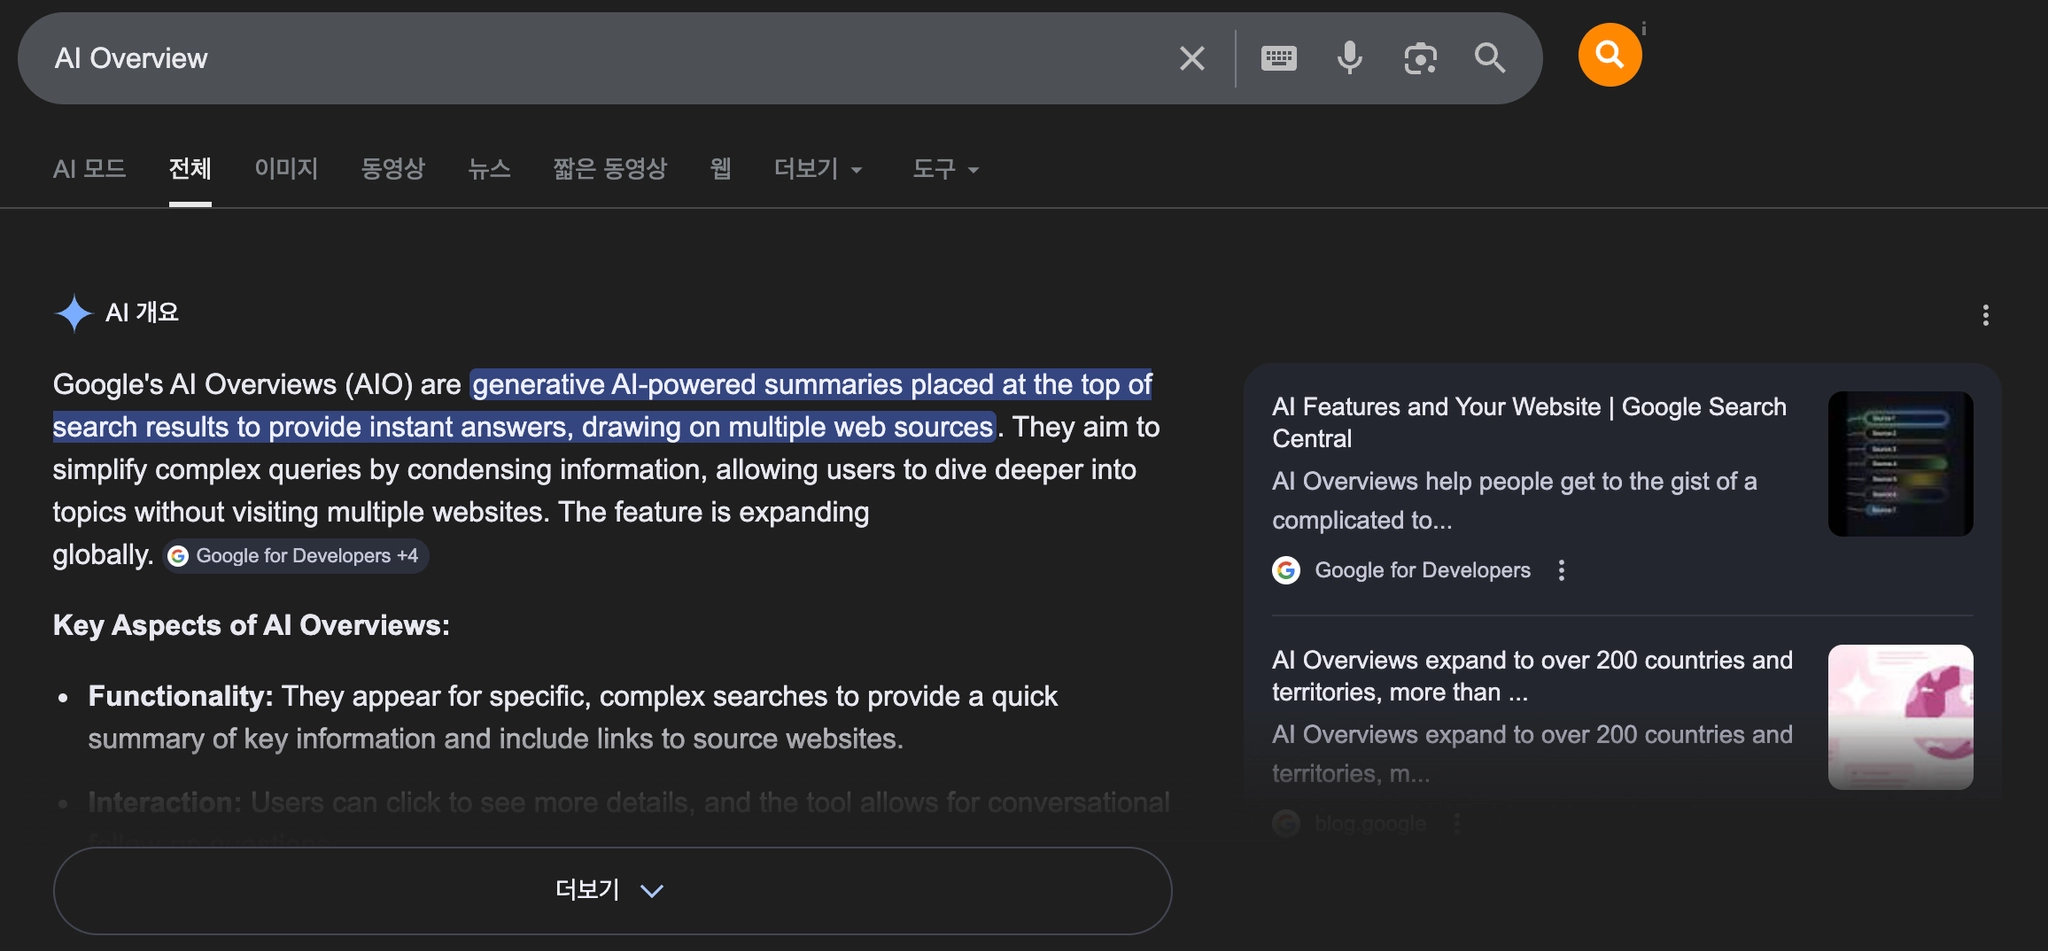Image resolution: width=2048 pixels, height=951 pixels.
Task: Open AI Features and Your Website link
Action: (1528, 422)
